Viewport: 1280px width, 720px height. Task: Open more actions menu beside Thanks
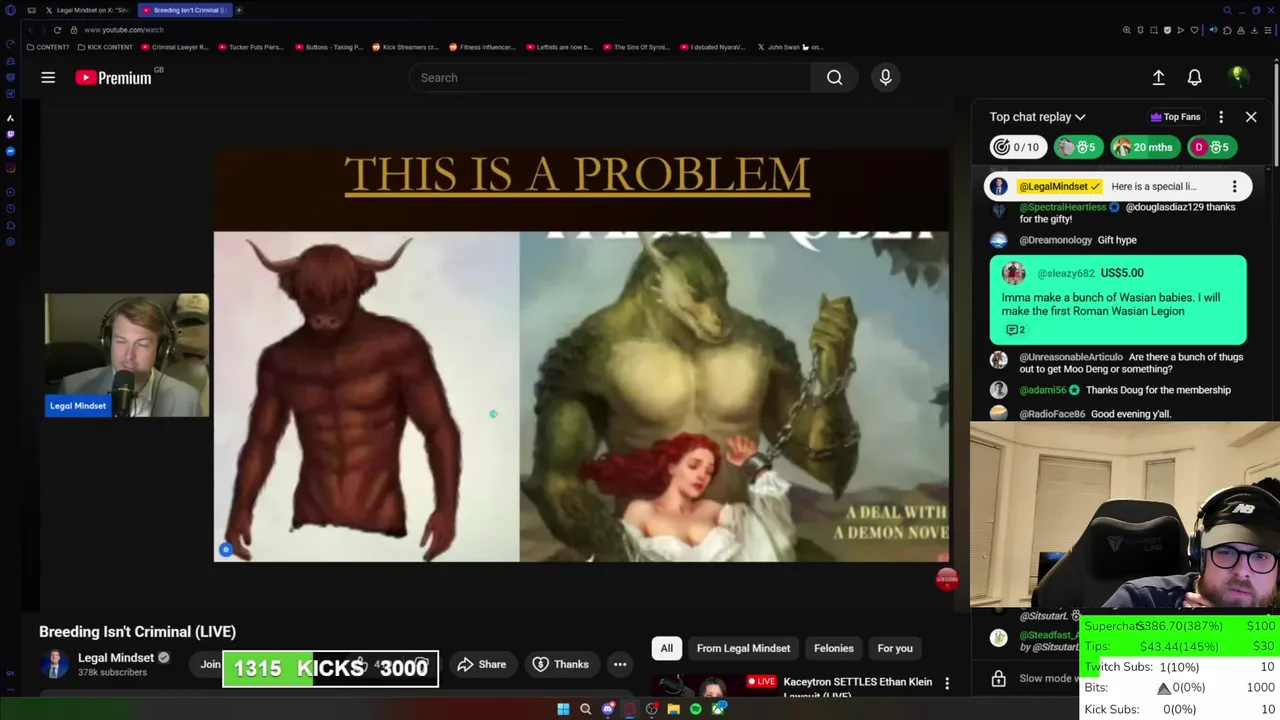point(620,664)
